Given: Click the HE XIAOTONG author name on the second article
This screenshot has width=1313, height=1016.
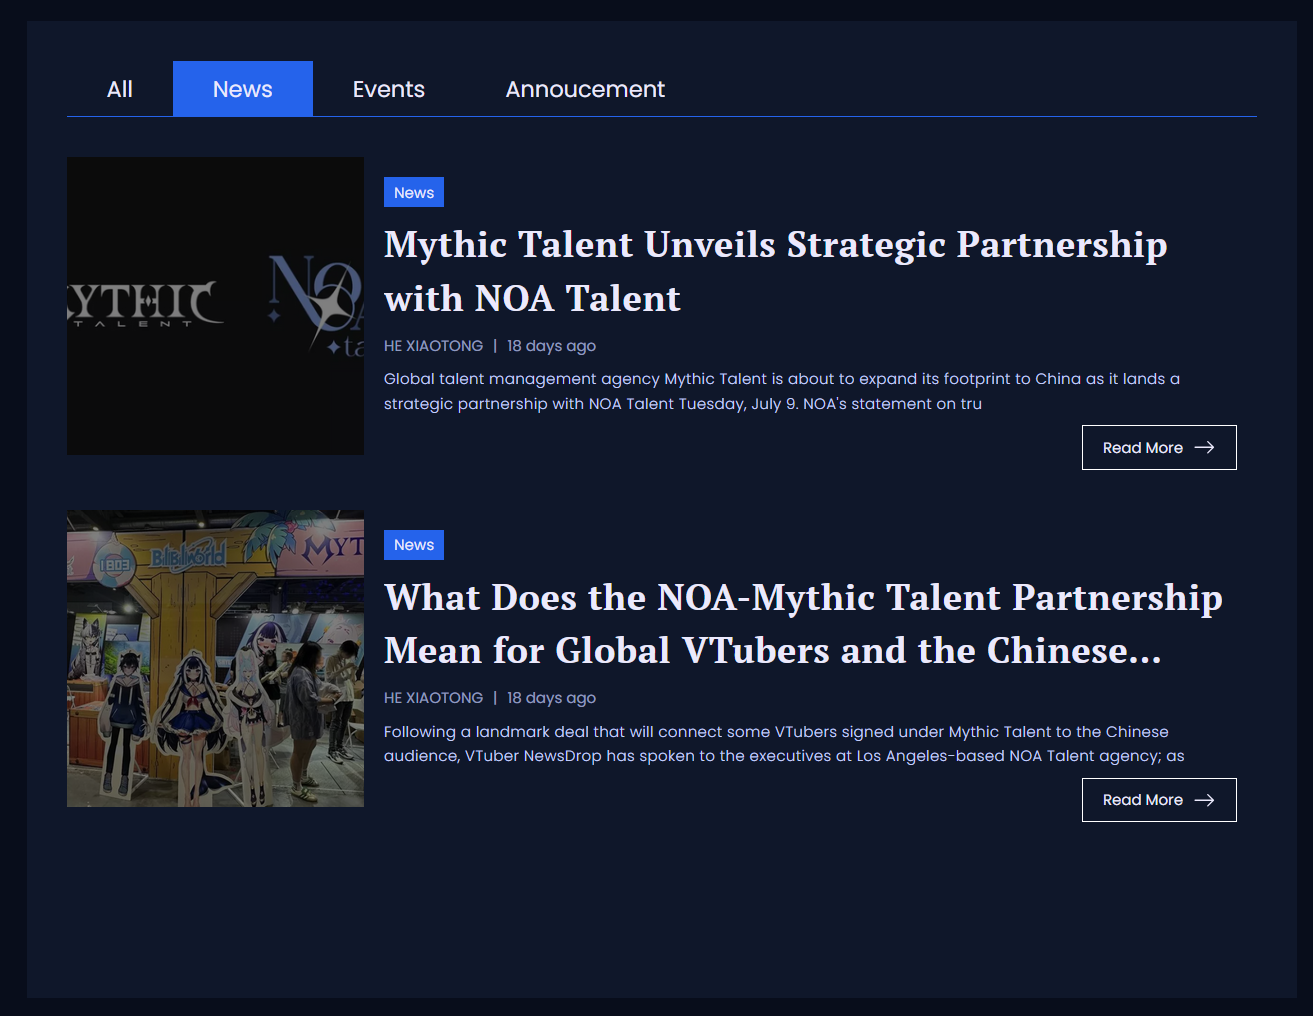Looking at the screenshot, I should [x=433, y=698].
